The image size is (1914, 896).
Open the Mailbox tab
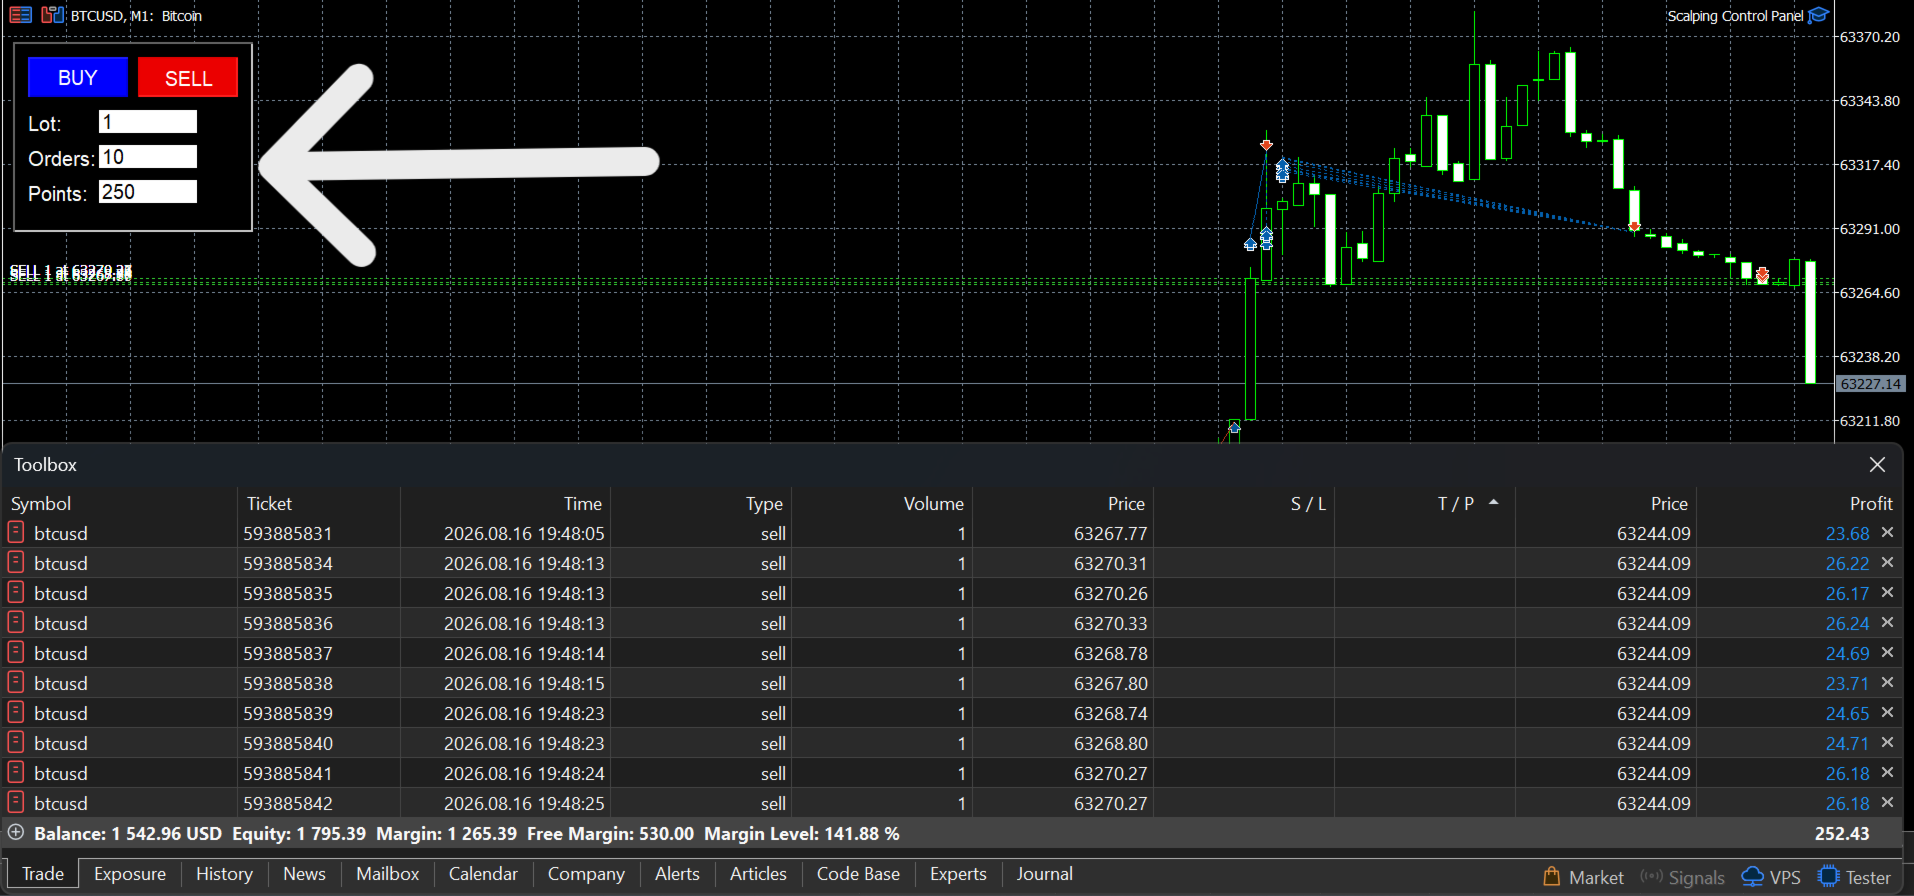pyautogui.click(x=387, y=874)
